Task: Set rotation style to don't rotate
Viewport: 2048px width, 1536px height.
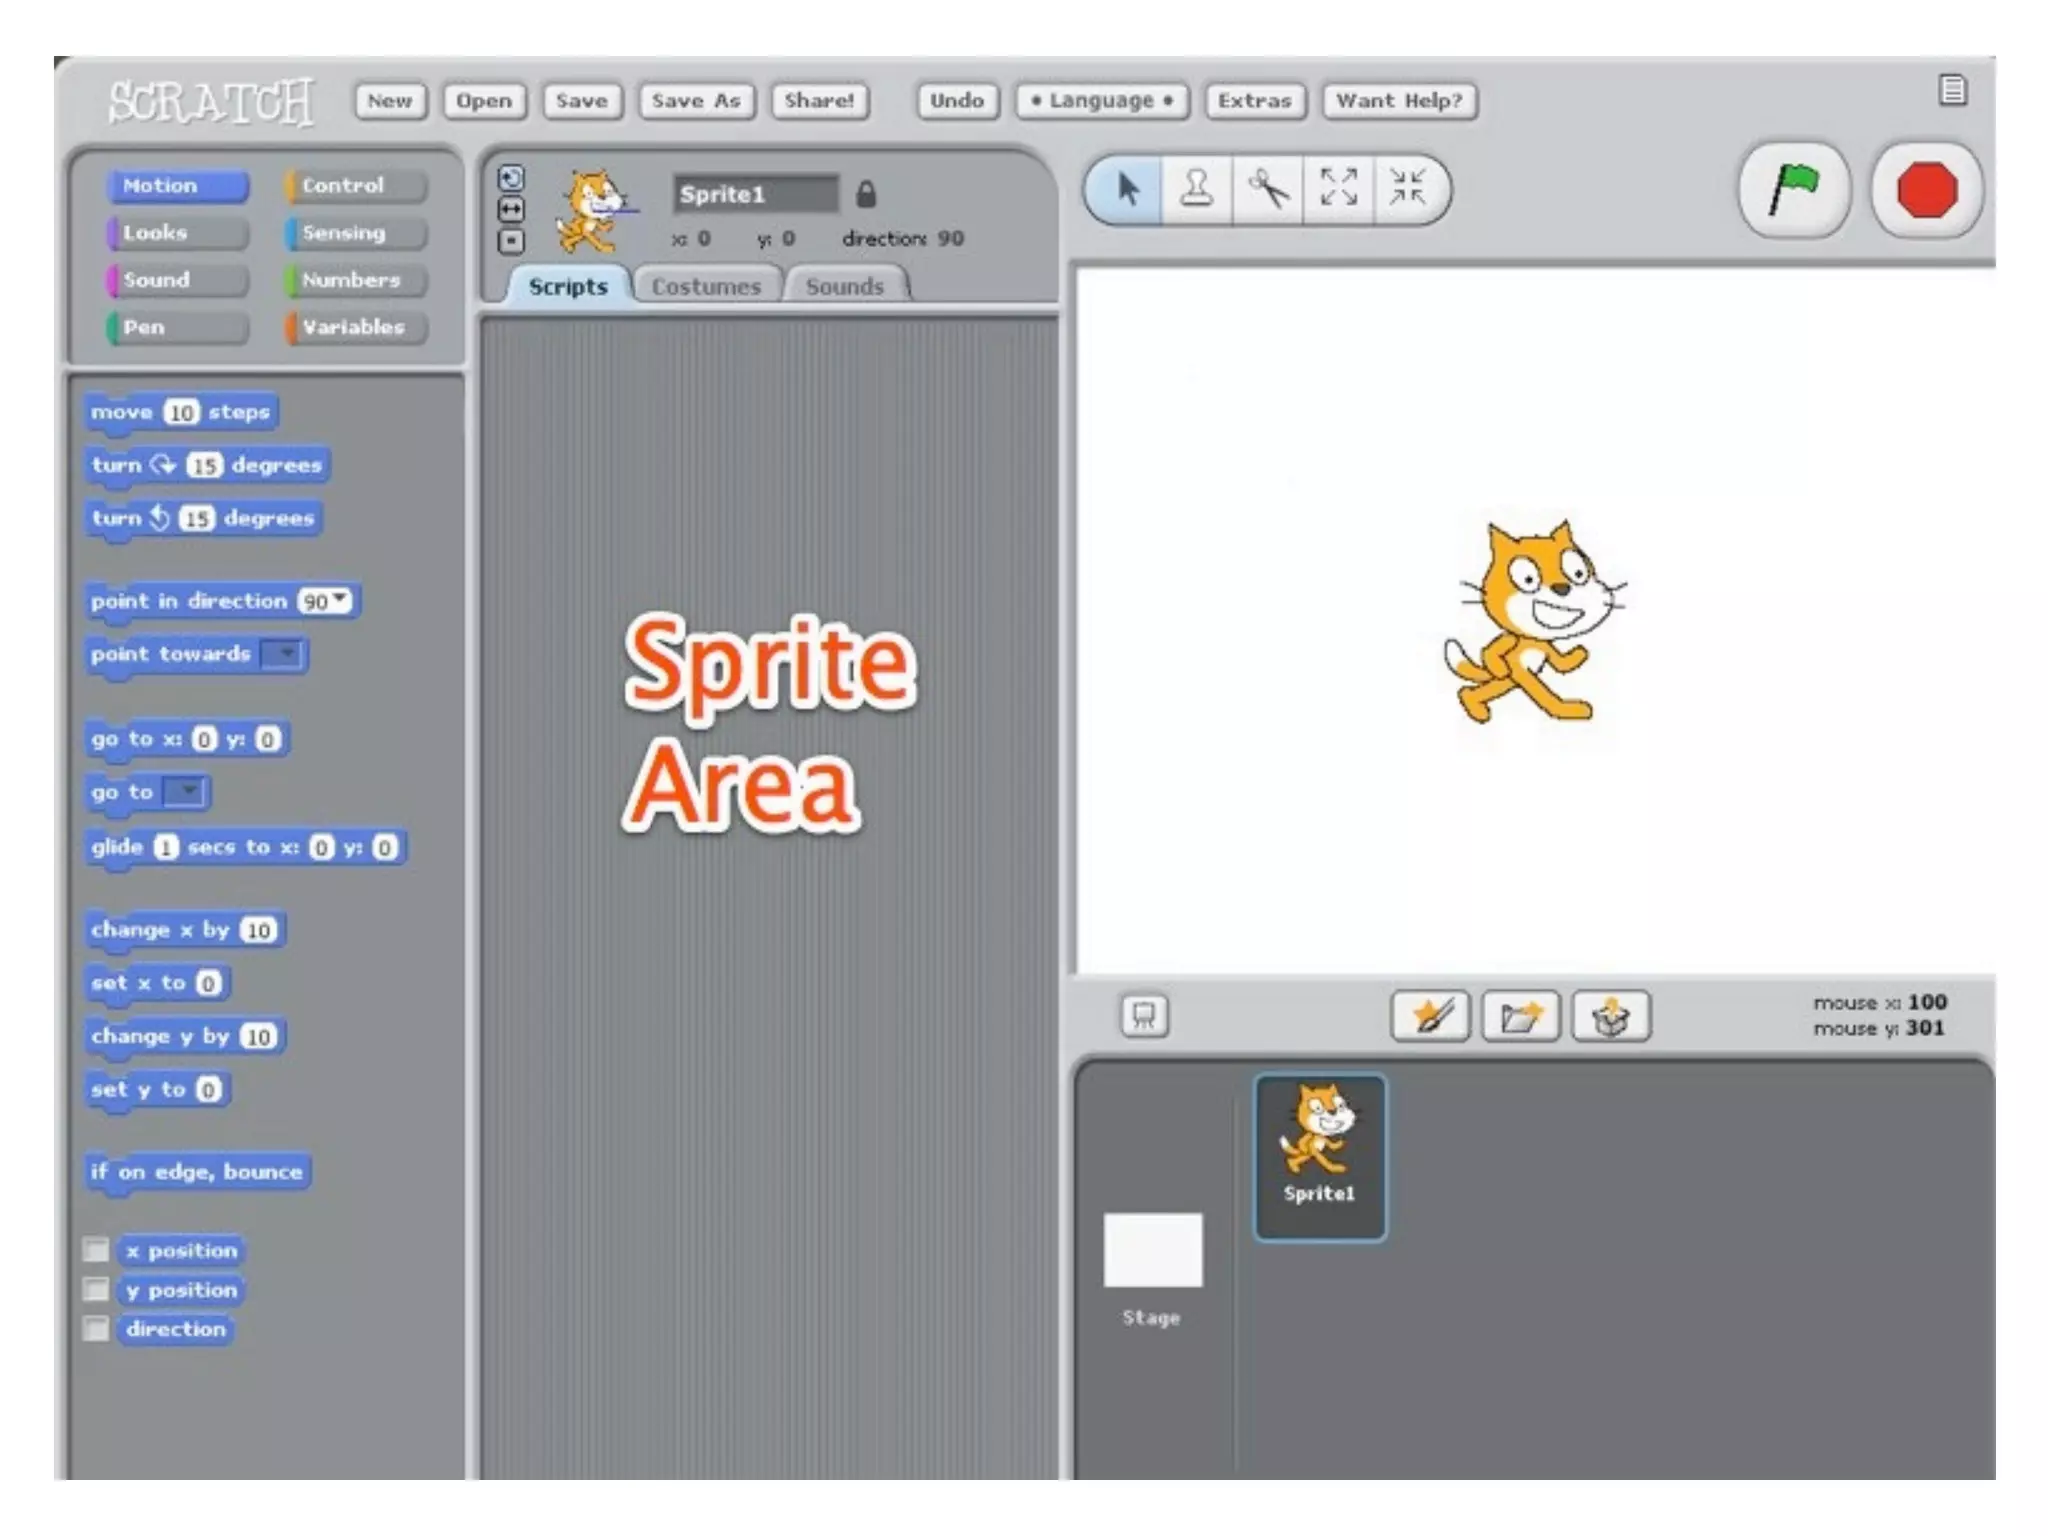Action: (511, 242)
